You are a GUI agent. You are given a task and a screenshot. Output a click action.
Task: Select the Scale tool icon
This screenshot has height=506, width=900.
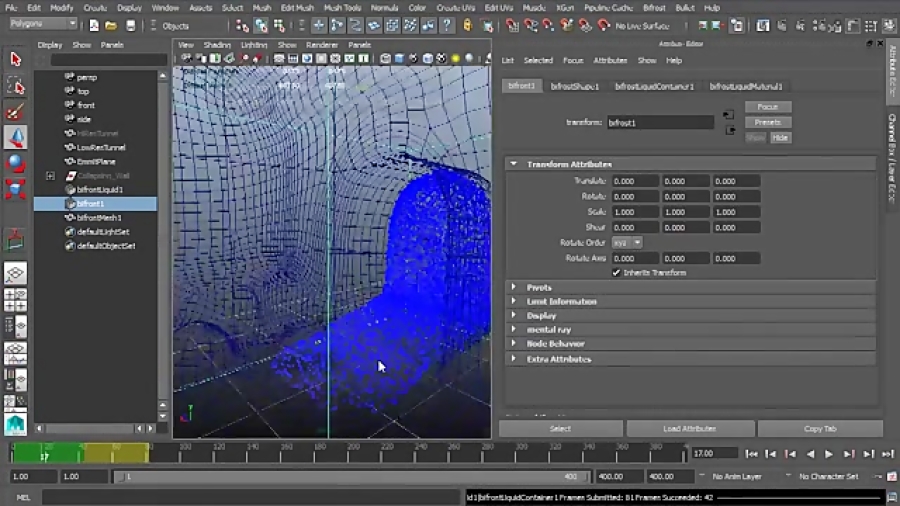click(15, 189)
